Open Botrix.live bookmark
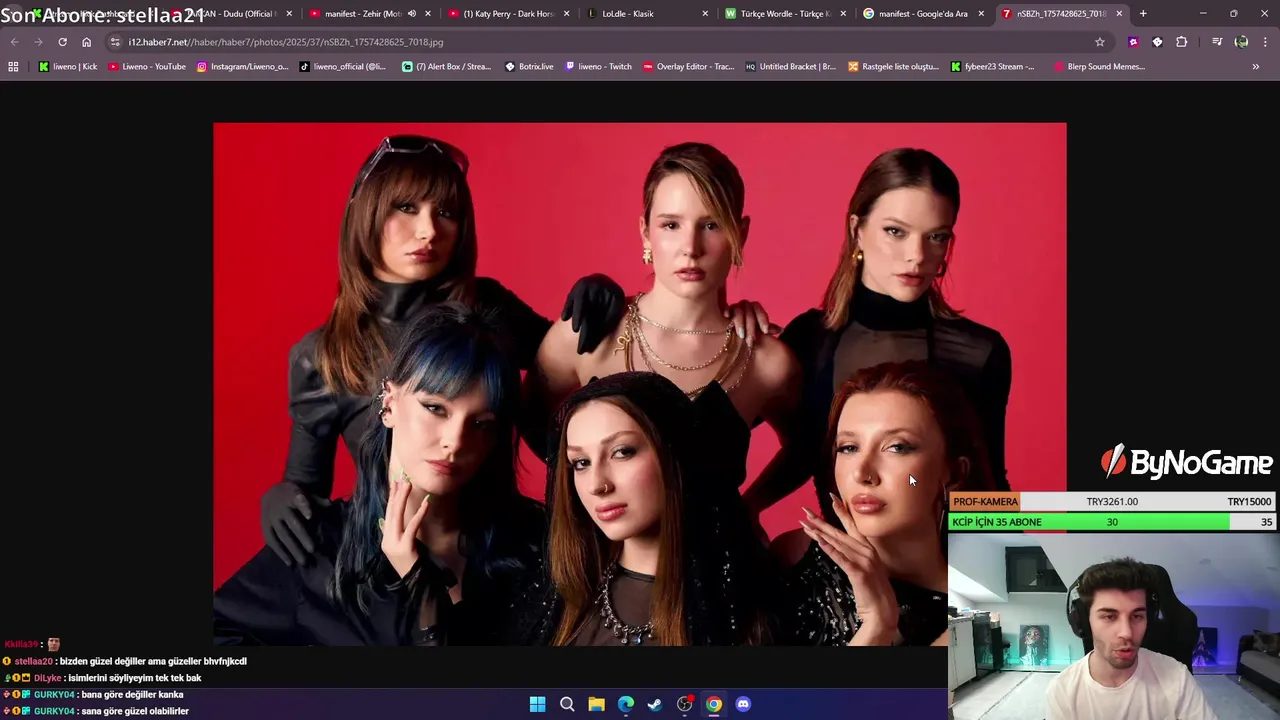Screen dimensions: 1280x720 click(x=529, y=67)
